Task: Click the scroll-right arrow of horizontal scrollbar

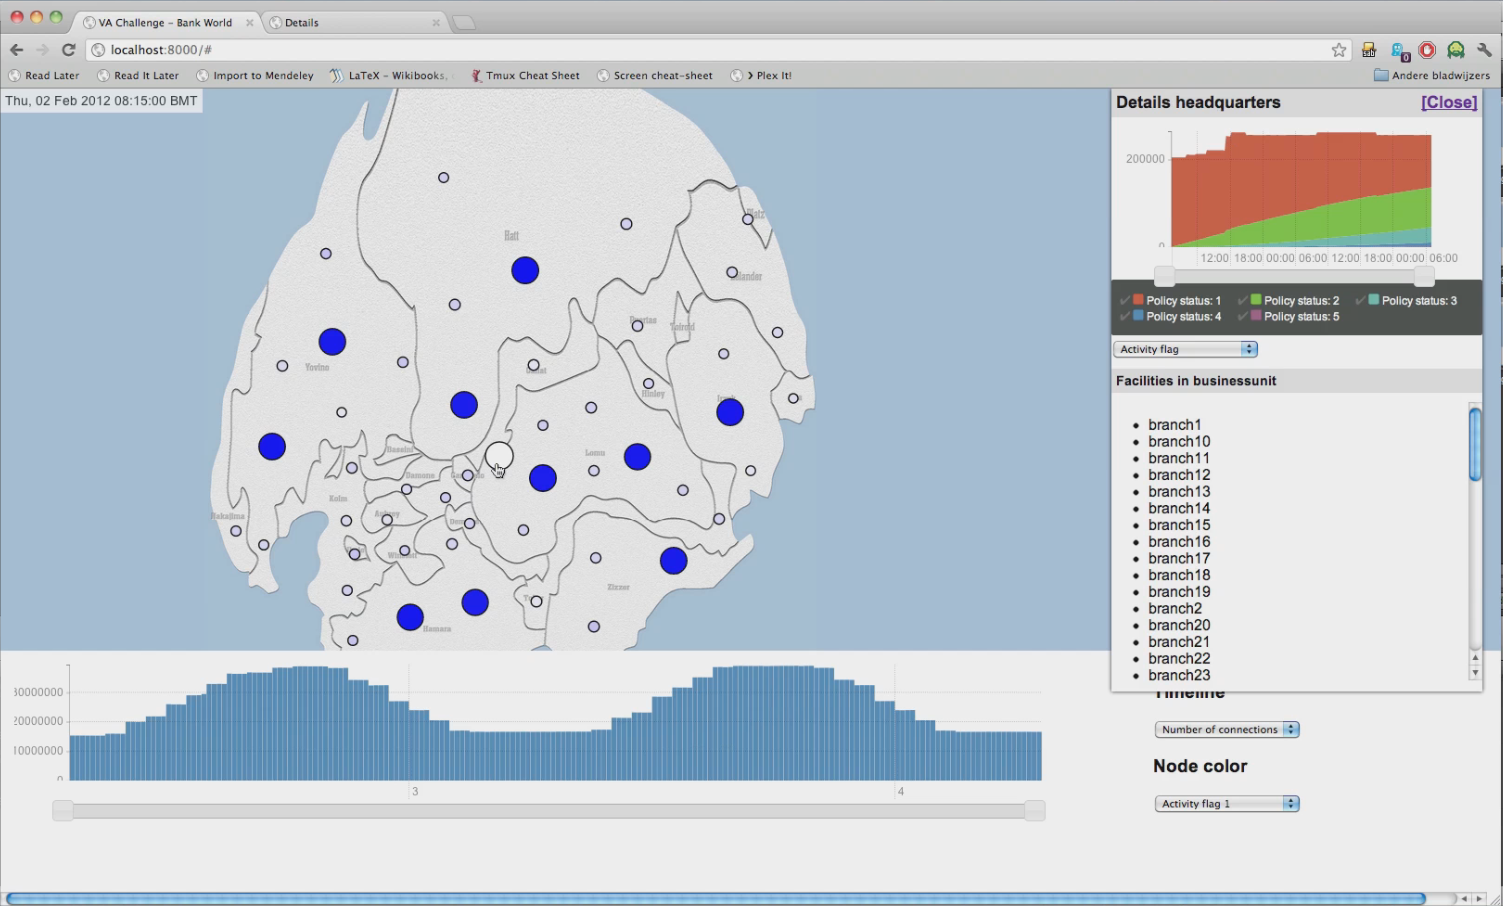Action: pyautogui.click(x=1479, y=899)
